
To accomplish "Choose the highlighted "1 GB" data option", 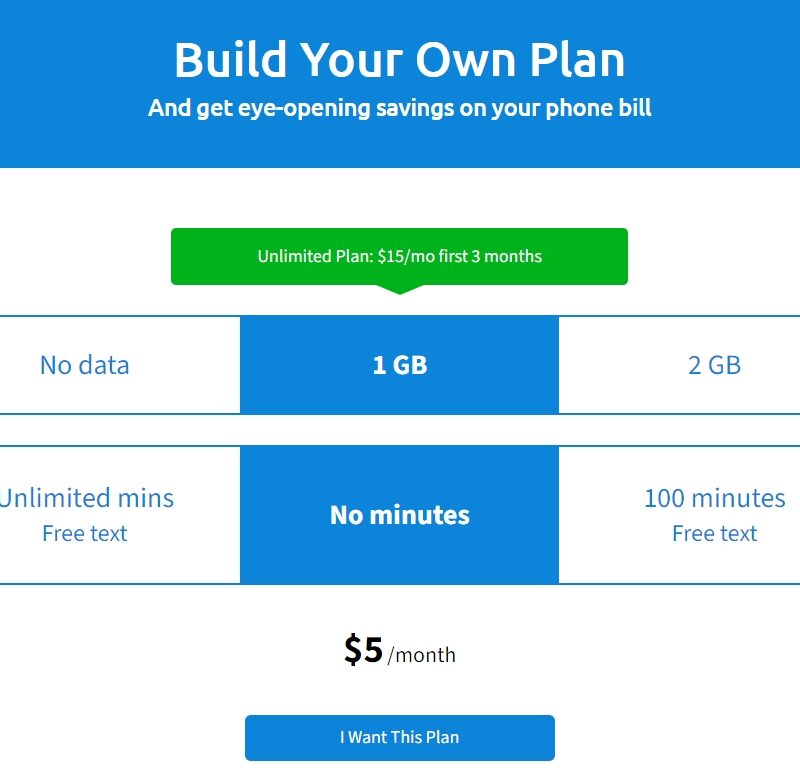I will pyautogui.click(x=399, y=365).
